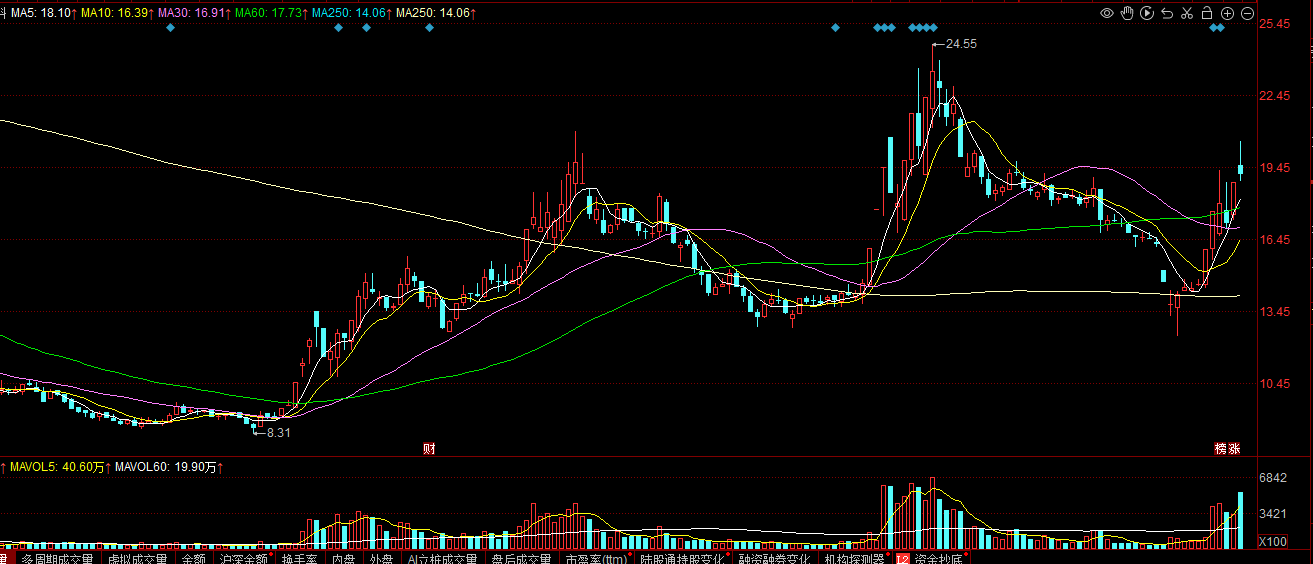Image resolution: width=1313 pixels, height=564 pixels.
Task: Click the MA5: 18.10 indicator label
Action: click(42, 13)
